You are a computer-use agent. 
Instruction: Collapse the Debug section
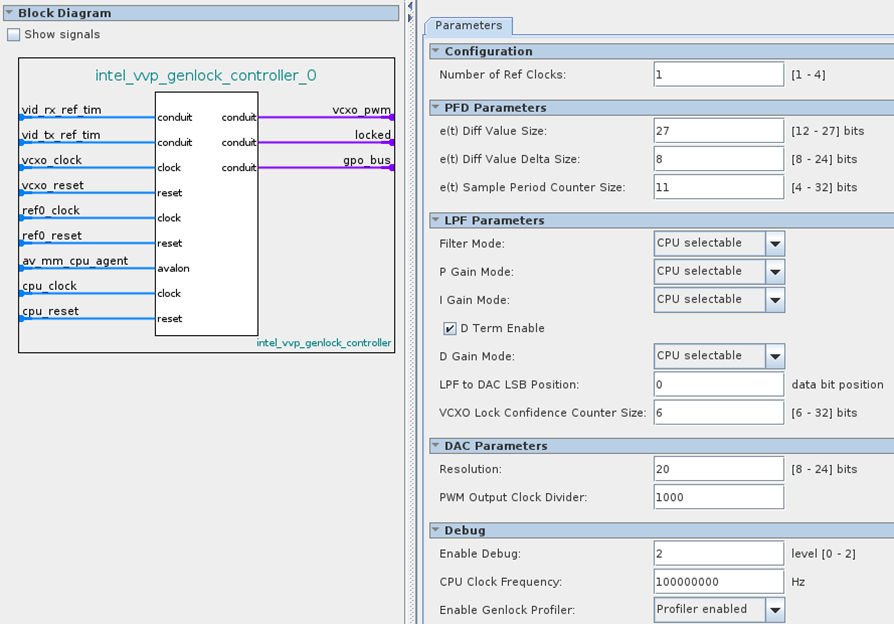point(435,530)
